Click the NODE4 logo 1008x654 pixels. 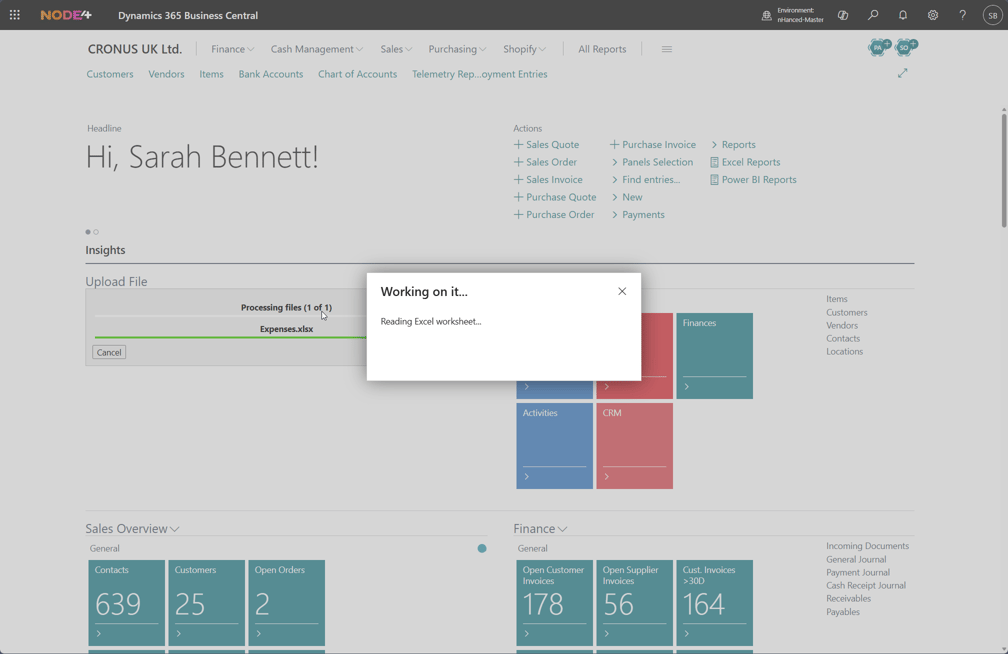[66, 15]
